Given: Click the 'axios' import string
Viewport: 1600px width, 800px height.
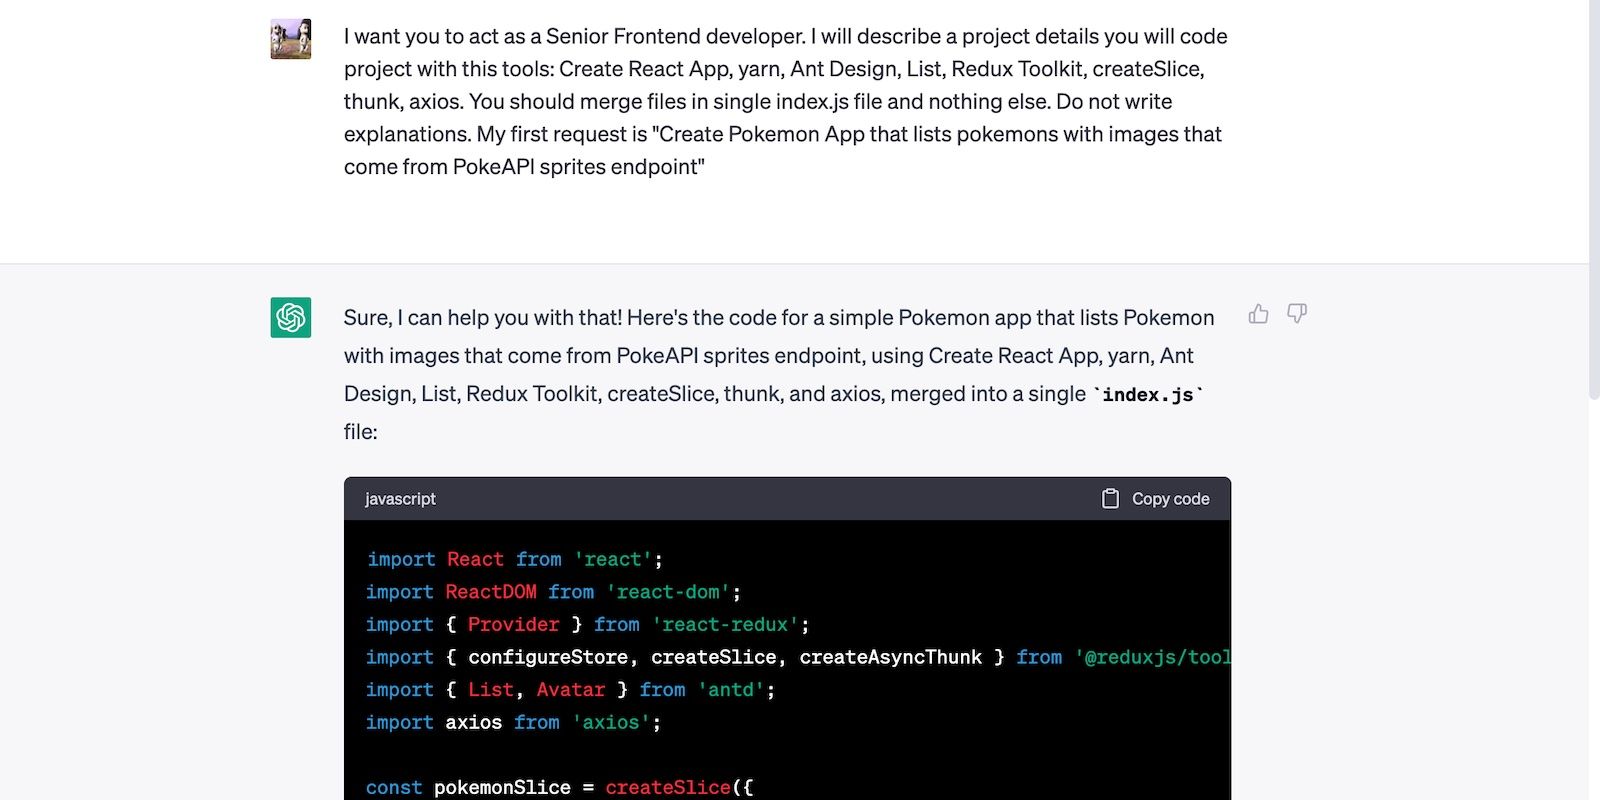Looking at the screenshot, I should point(610,722).
